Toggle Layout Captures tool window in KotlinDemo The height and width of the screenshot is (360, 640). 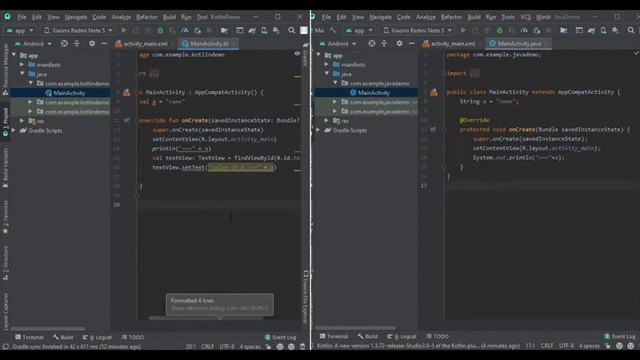tap(5, 311)
